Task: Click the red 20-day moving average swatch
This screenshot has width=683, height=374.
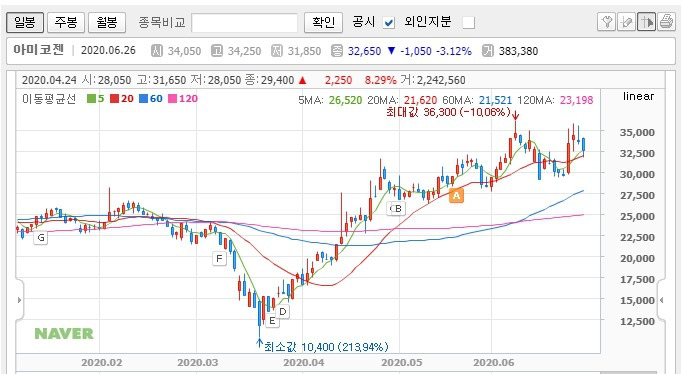Action: (115, 99)
